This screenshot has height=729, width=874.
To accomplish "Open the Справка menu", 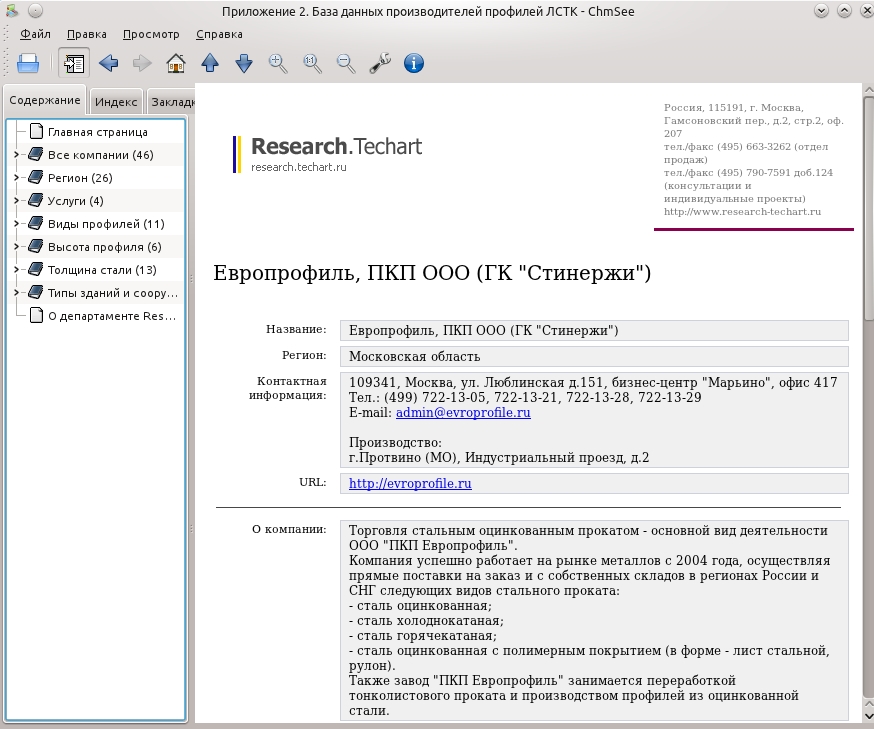I will pos(219,34).
